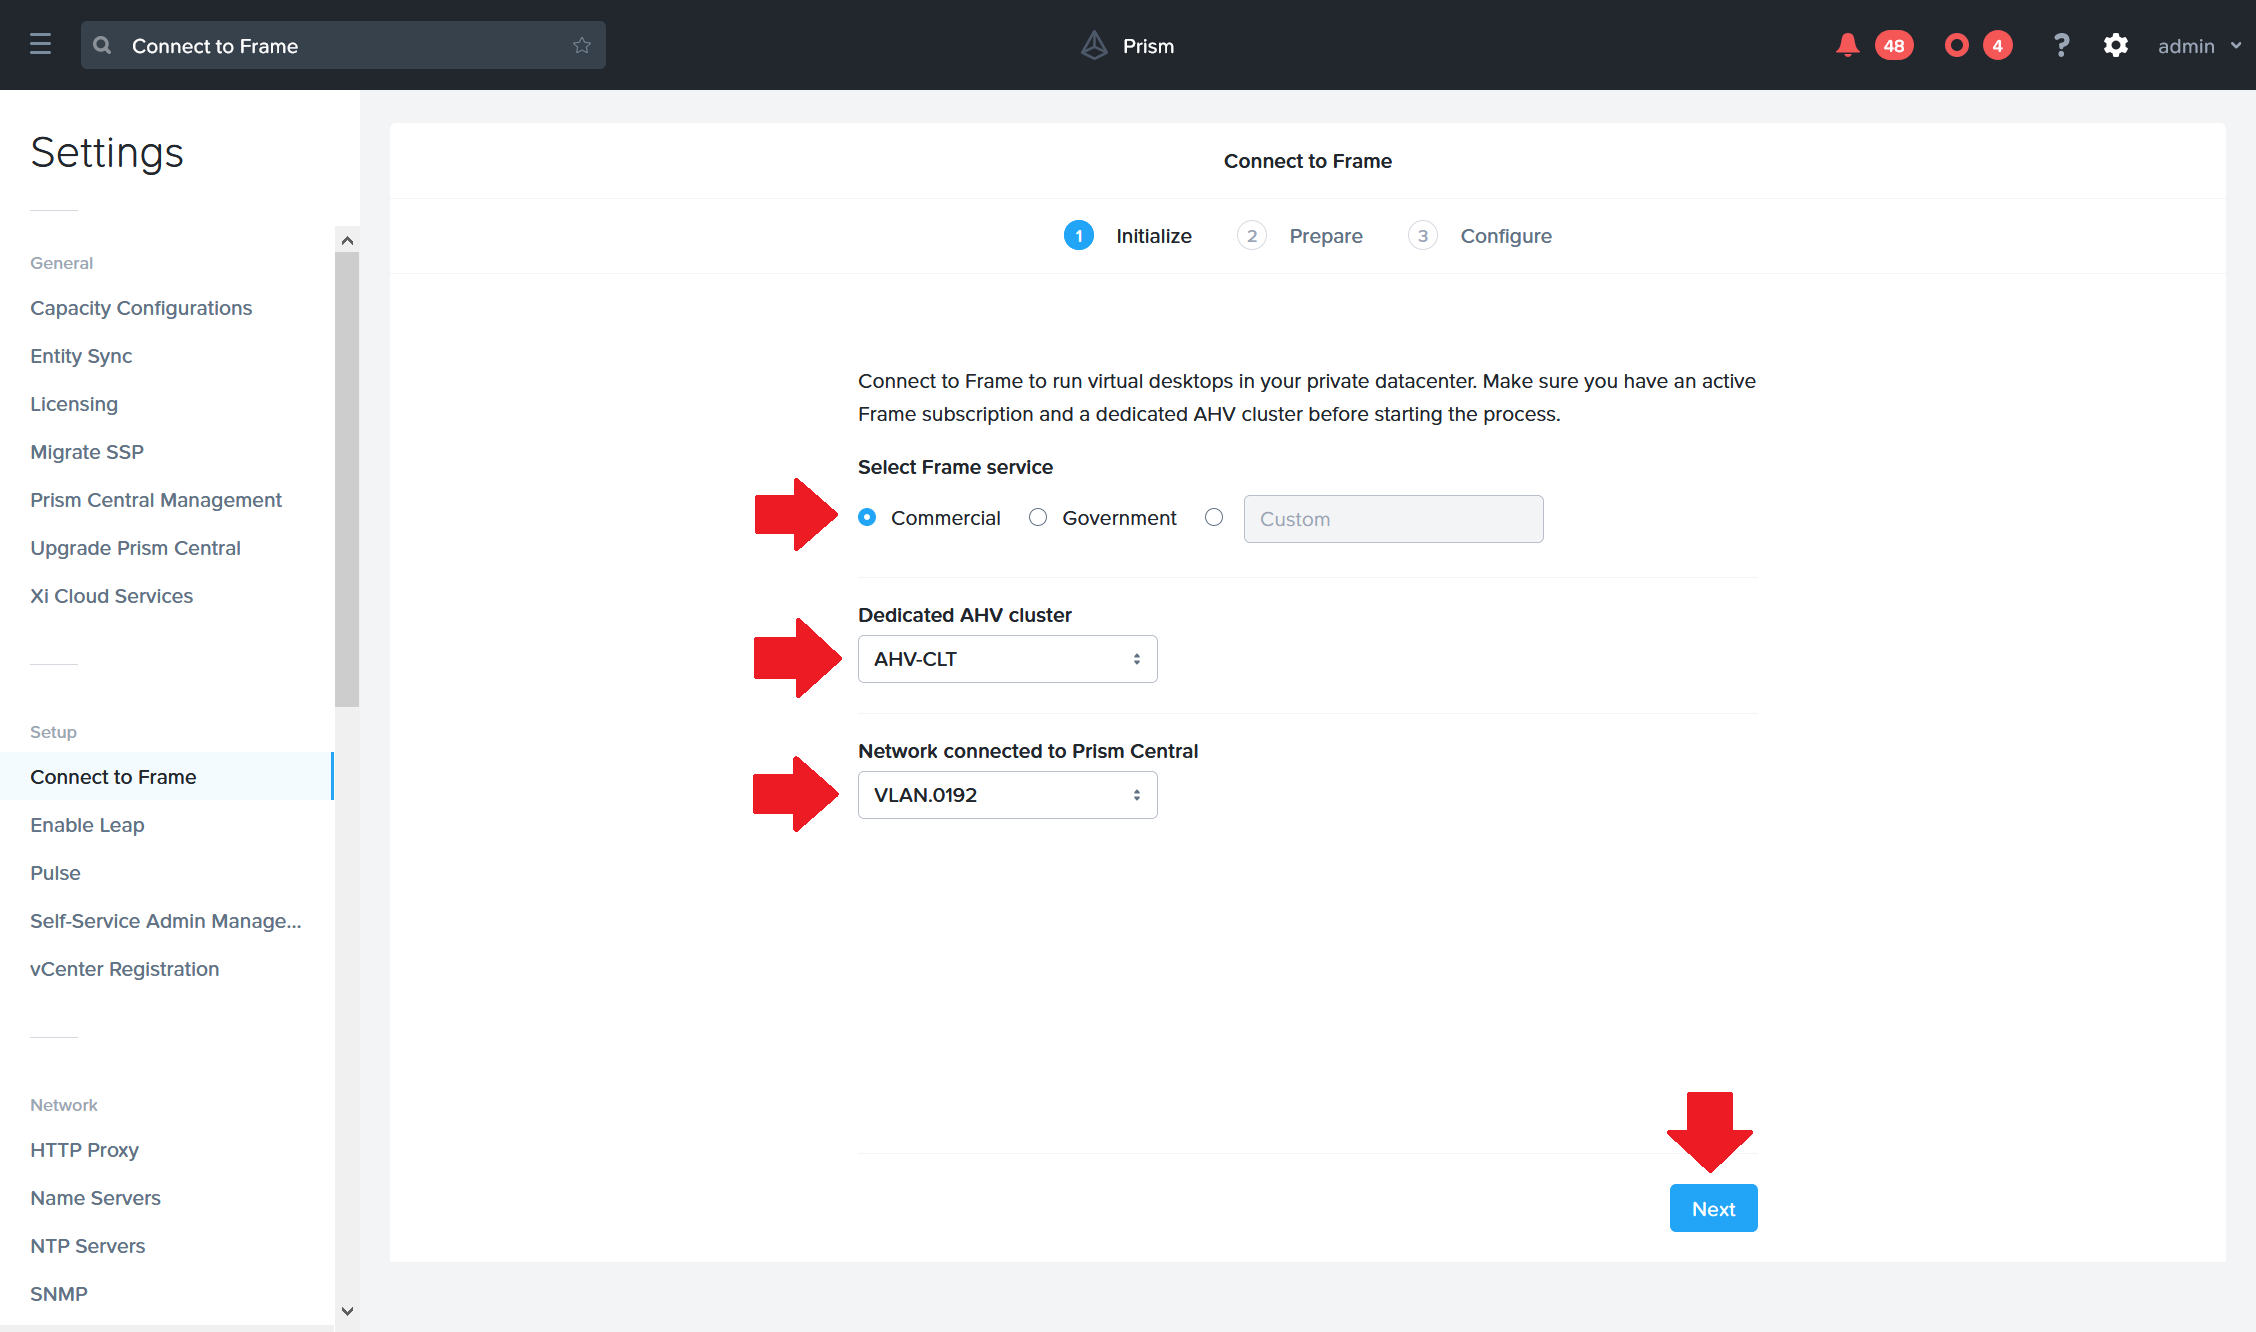Open Licensing settings

pos(74,404)
